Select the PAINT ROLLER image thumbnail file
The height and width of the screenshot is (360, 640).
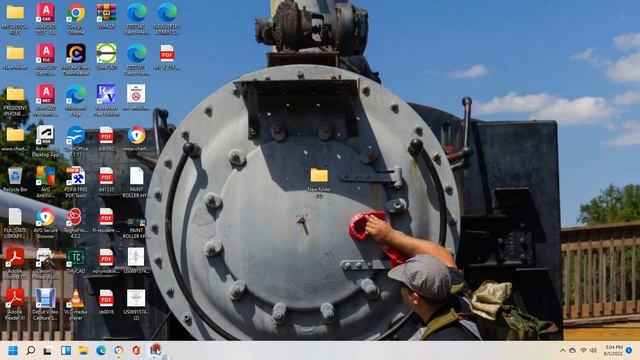(136, 229)
